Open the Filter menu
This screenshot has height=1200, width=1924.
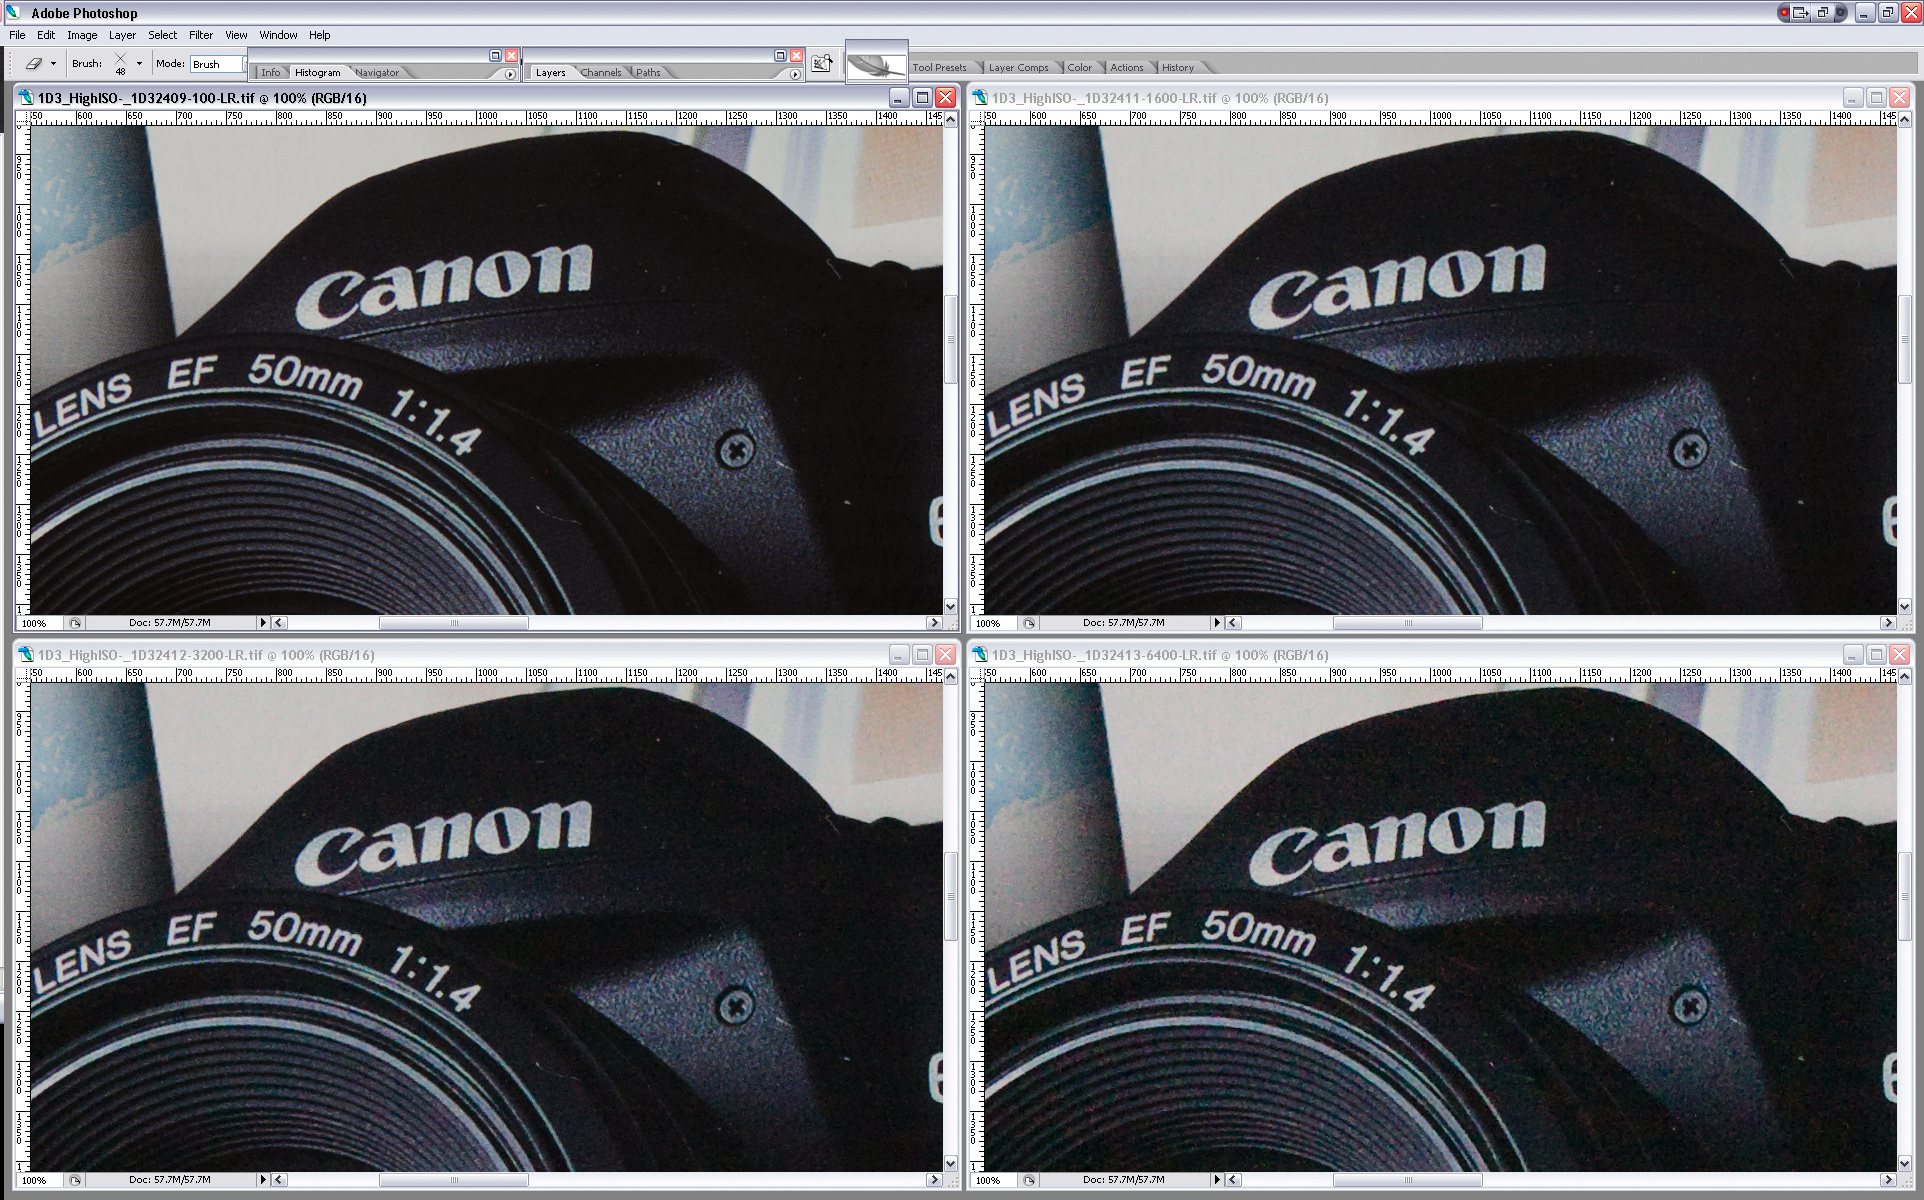click(x=201, y=35)
